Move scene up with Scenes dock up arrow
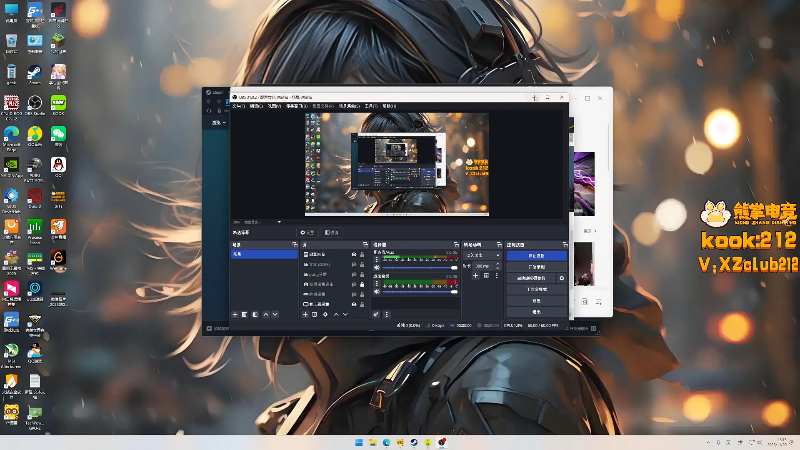 (x=266, y=315)
